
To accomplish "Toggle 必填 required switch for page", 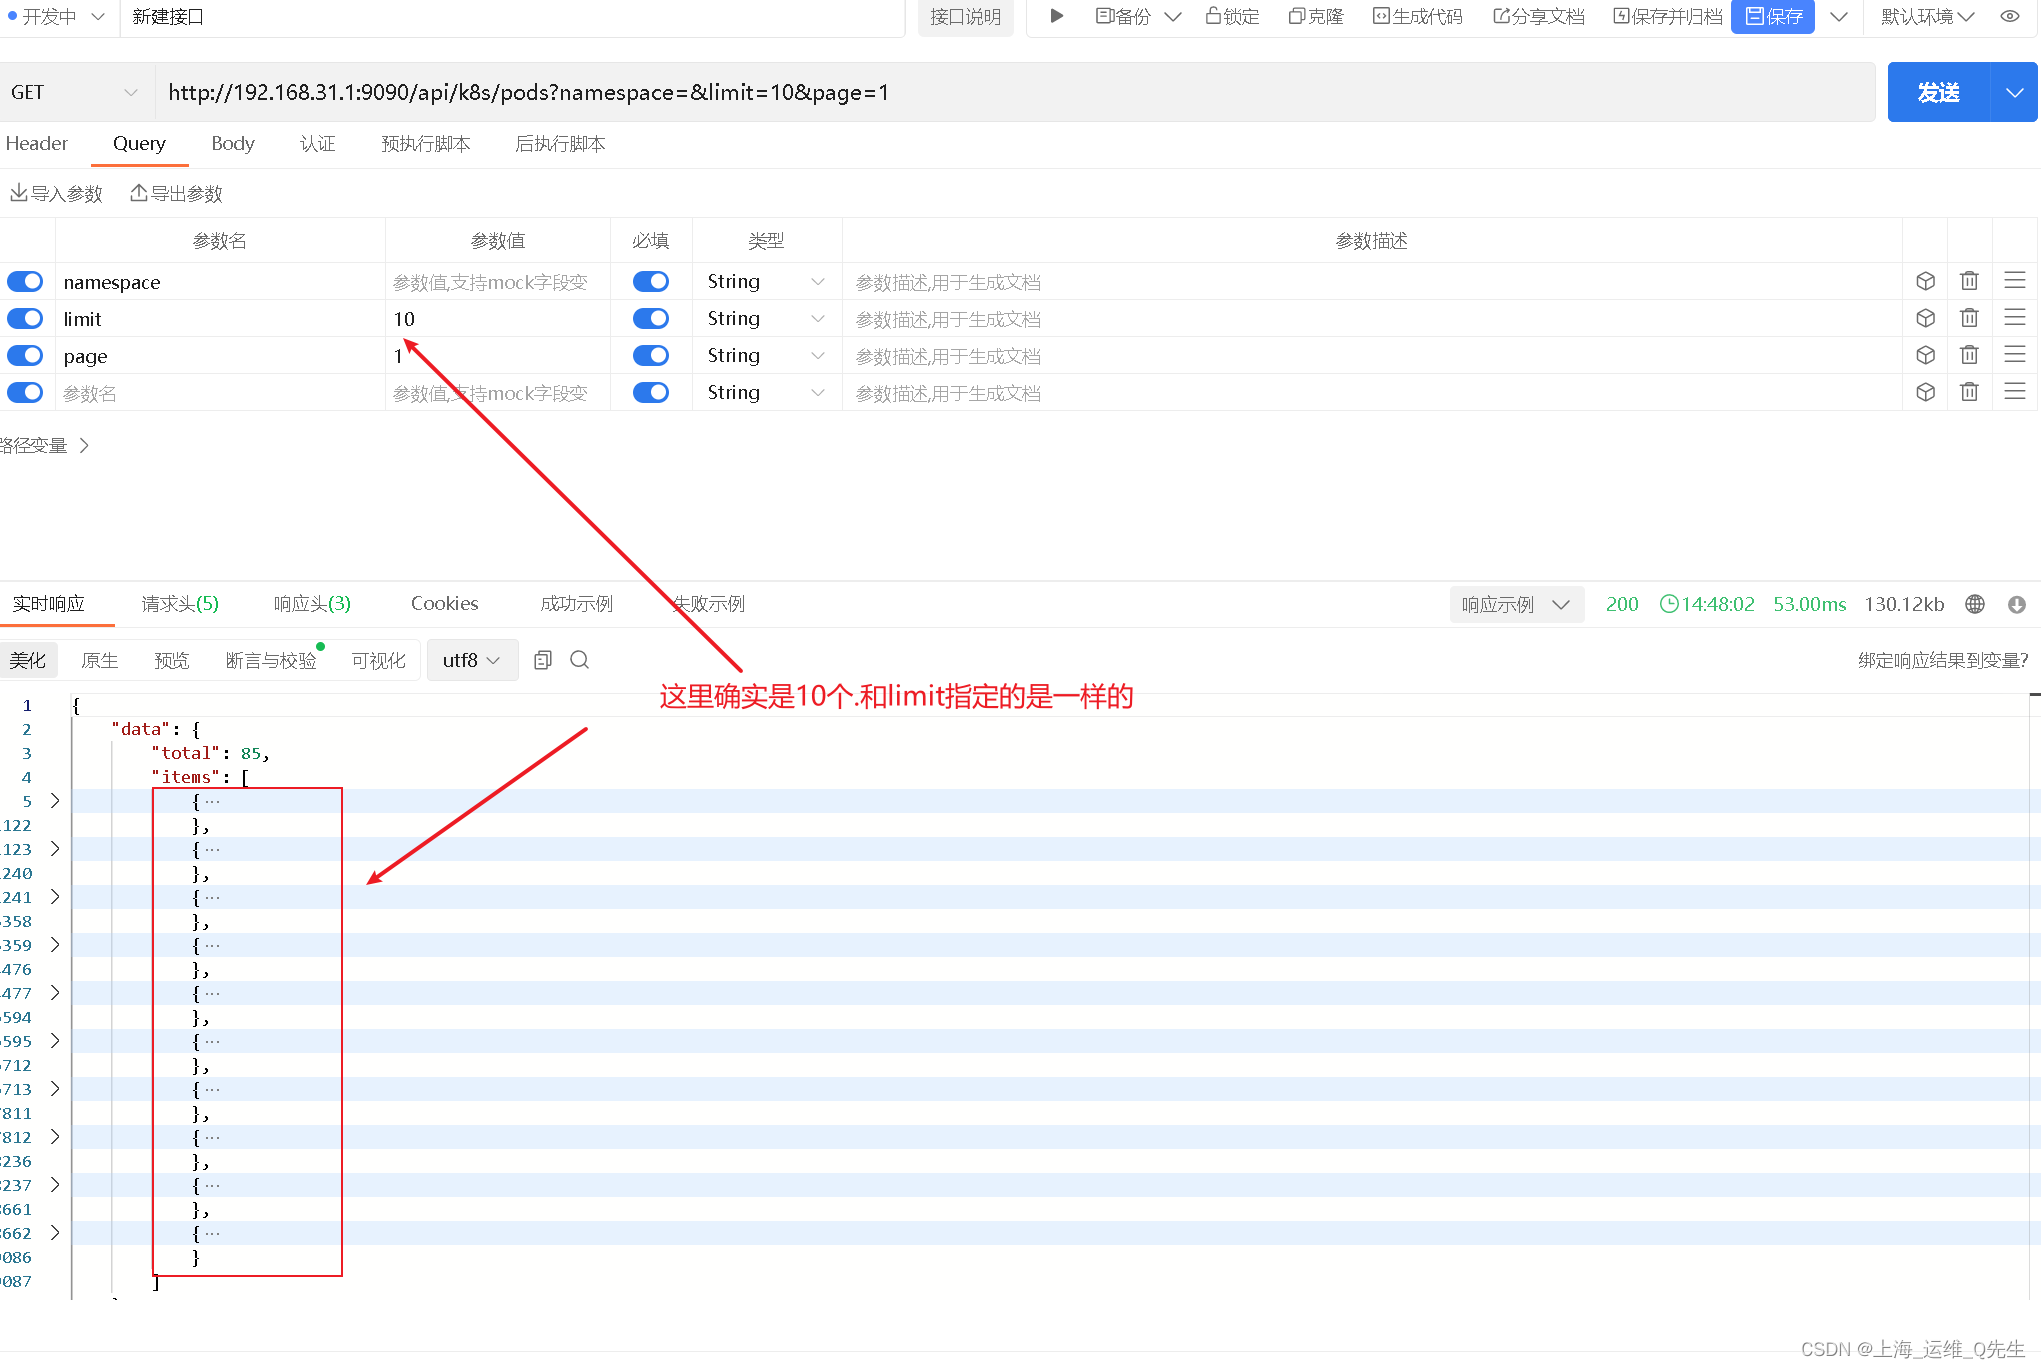I will click(651, 356).
